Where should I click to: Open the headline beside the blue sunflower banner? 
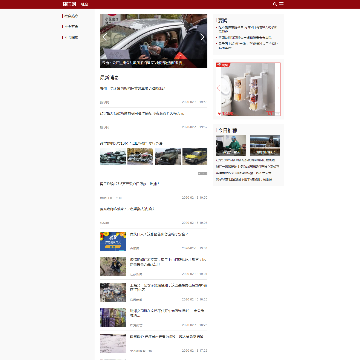(159, 234)
